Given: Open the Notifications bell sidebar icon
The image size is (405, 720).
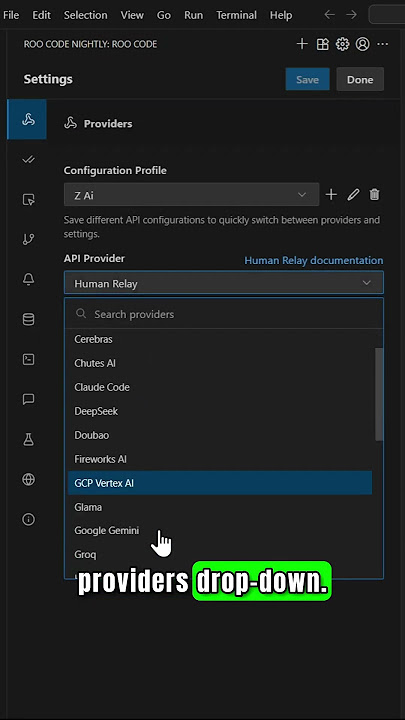Looking at the screenshot, I should click(28, 279).
